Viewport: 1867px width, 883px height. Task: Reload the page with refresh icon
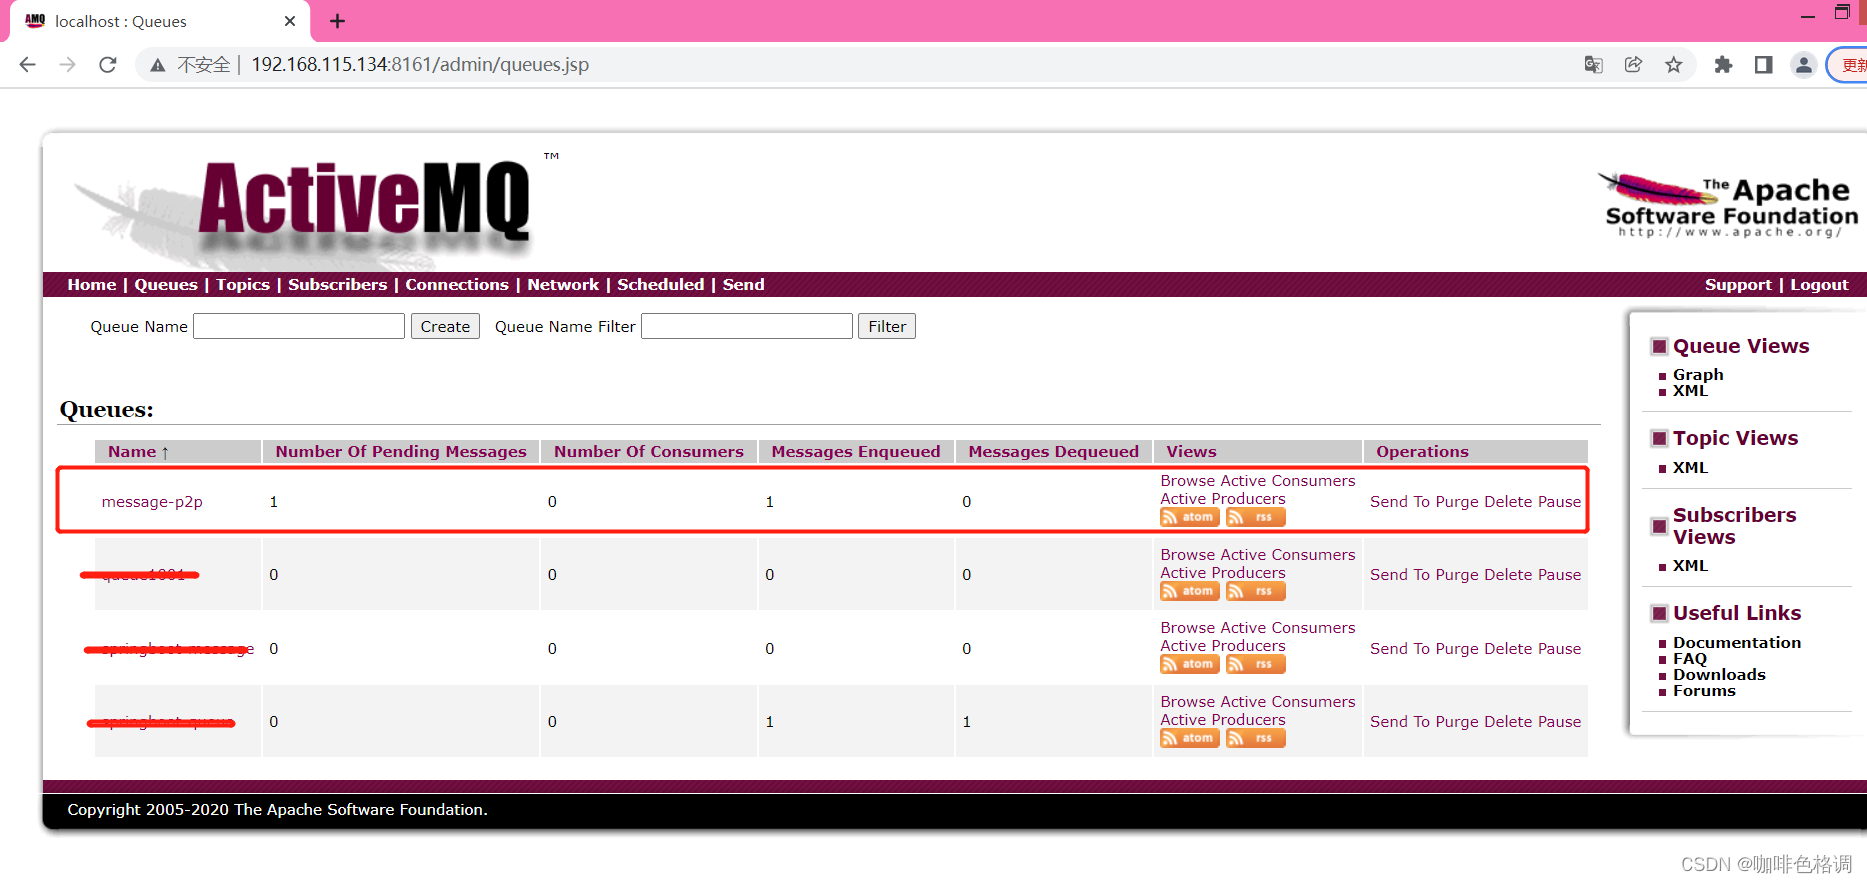pos(108,65)
